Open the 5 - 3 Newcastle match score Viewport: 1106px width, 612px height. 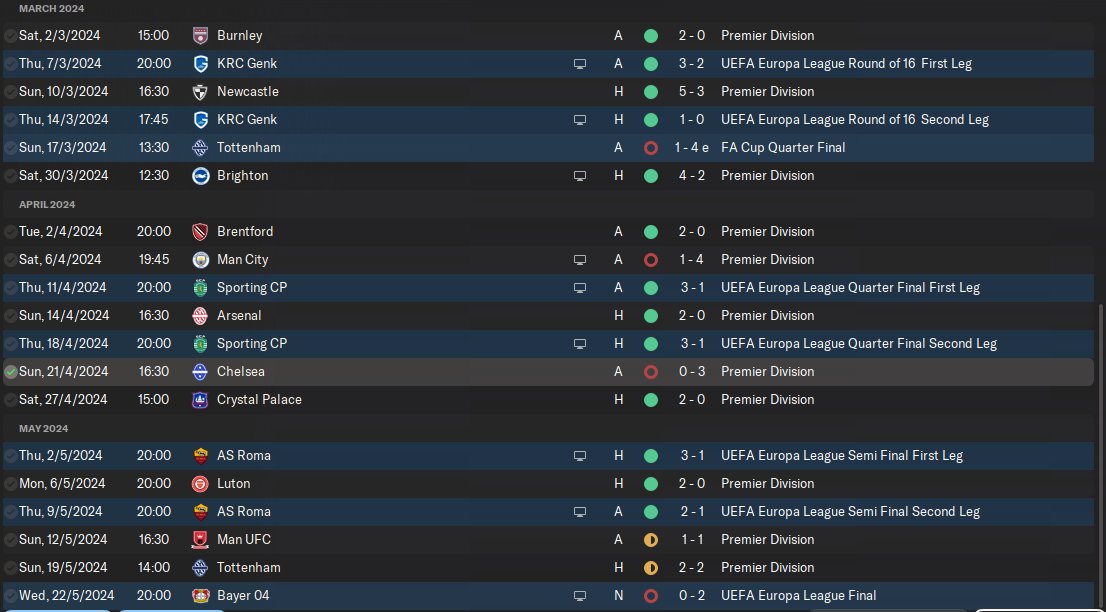pyautogui.click(x=691, y=92)
